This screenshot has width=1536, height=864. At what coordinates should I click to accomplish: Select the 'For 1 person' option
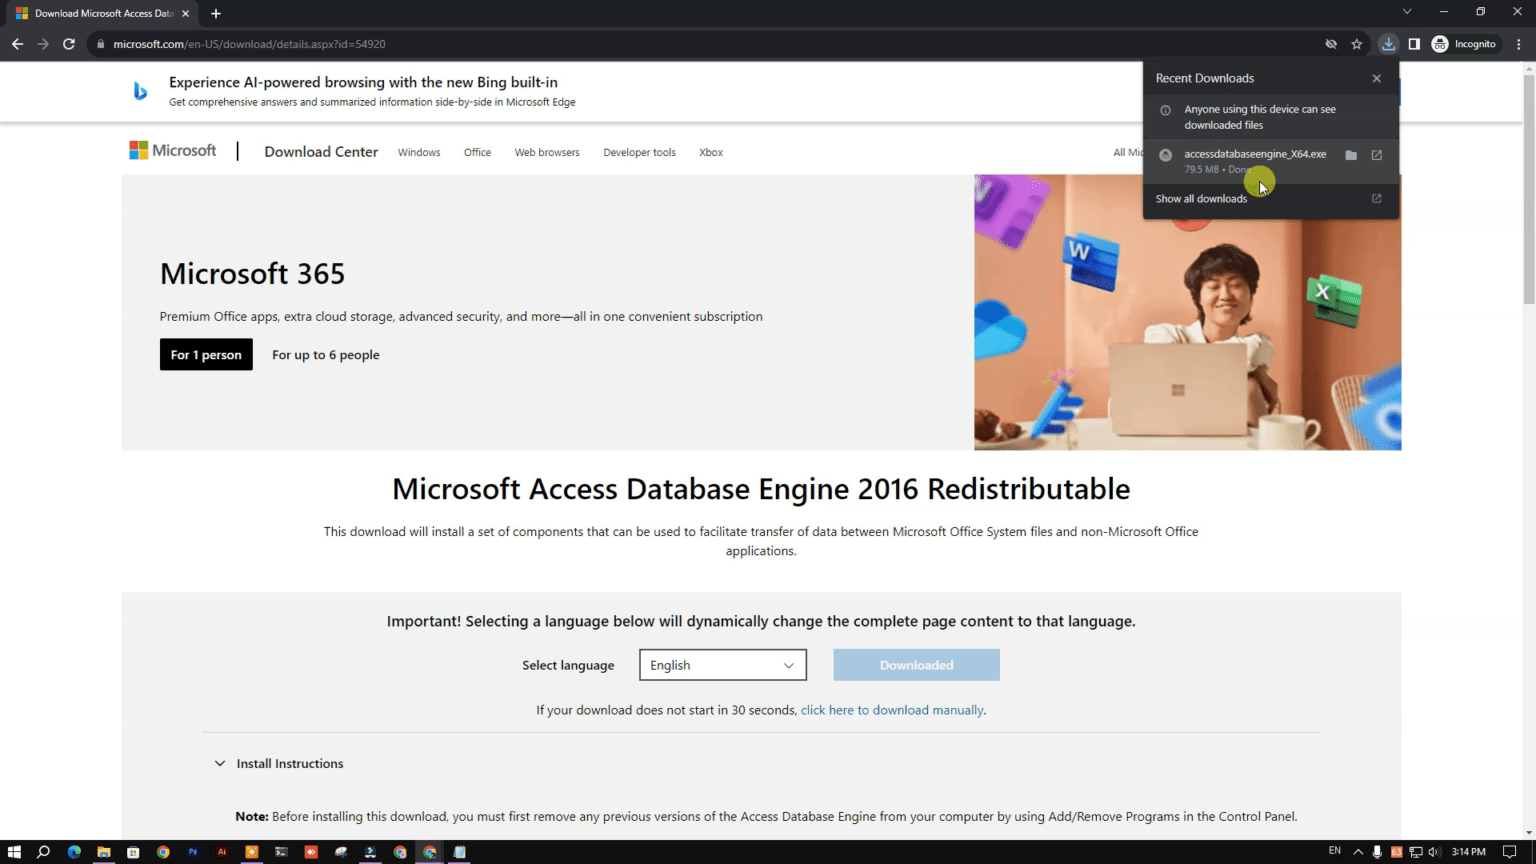[x=206, y=354]
